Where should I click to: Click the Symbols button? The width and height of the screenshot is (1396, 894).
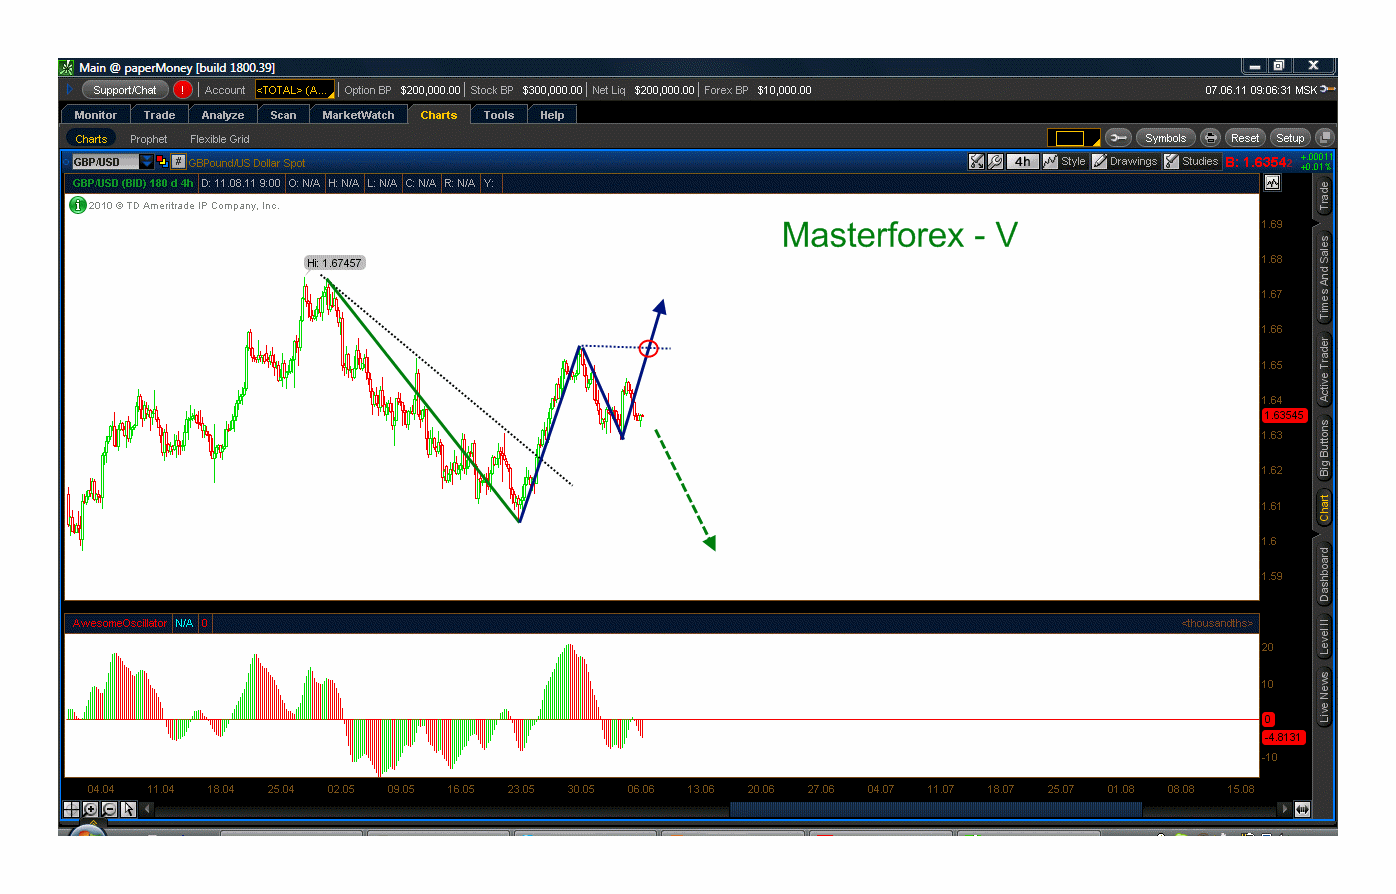pos(1165,138)
